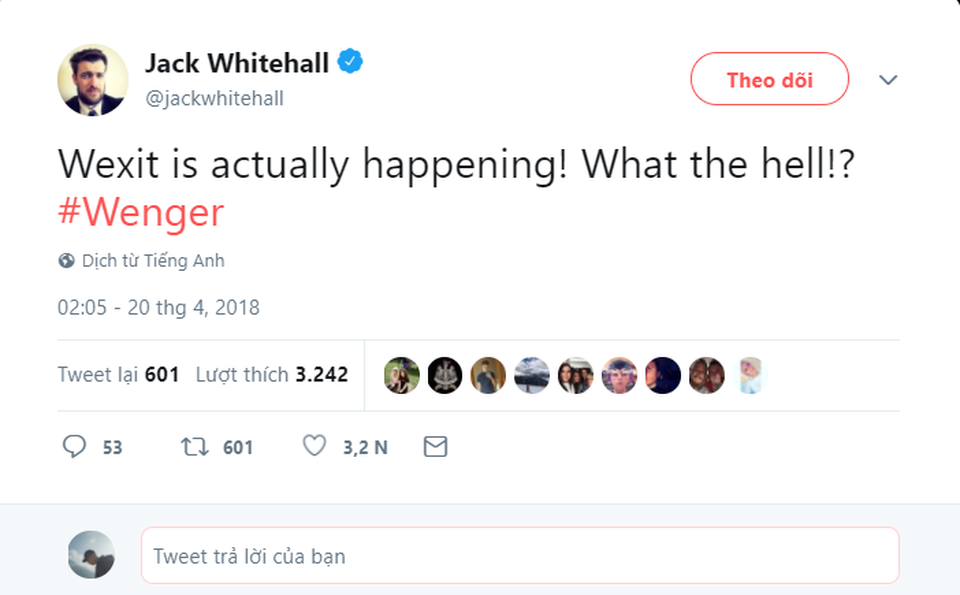The width and height of the screenshot is (960, 595).
Task: Retweet this tweet using the retweet icon
Action: coord(194,446)
